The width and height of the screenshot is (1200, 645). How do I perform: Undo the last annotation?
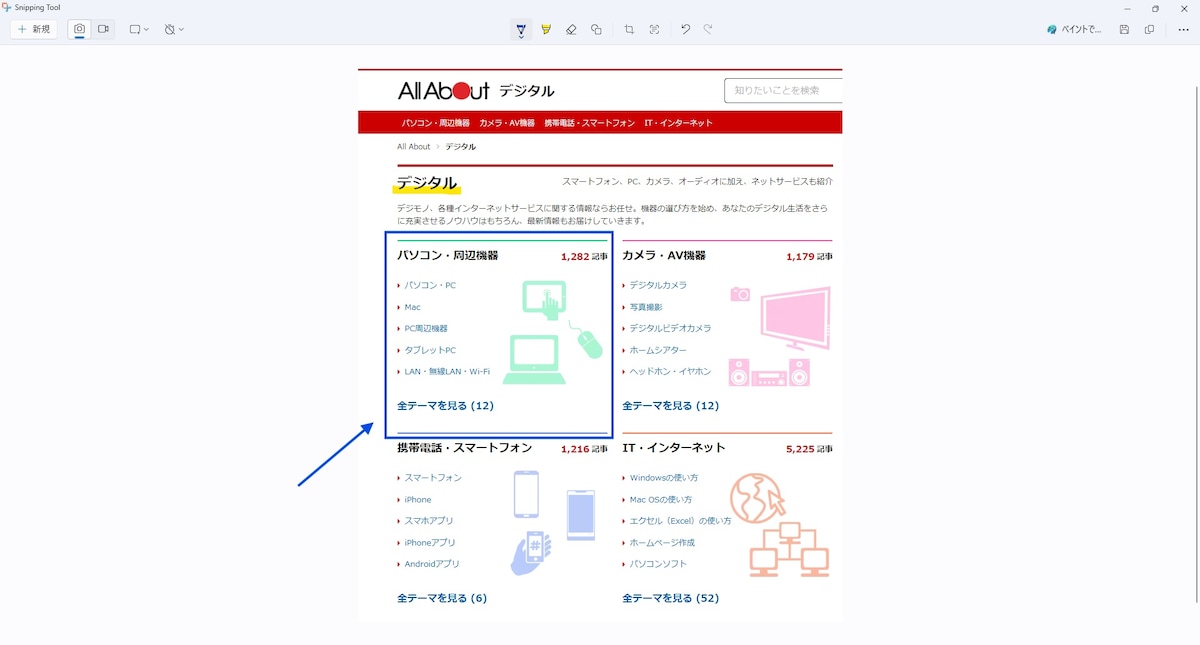pos(685,29)
